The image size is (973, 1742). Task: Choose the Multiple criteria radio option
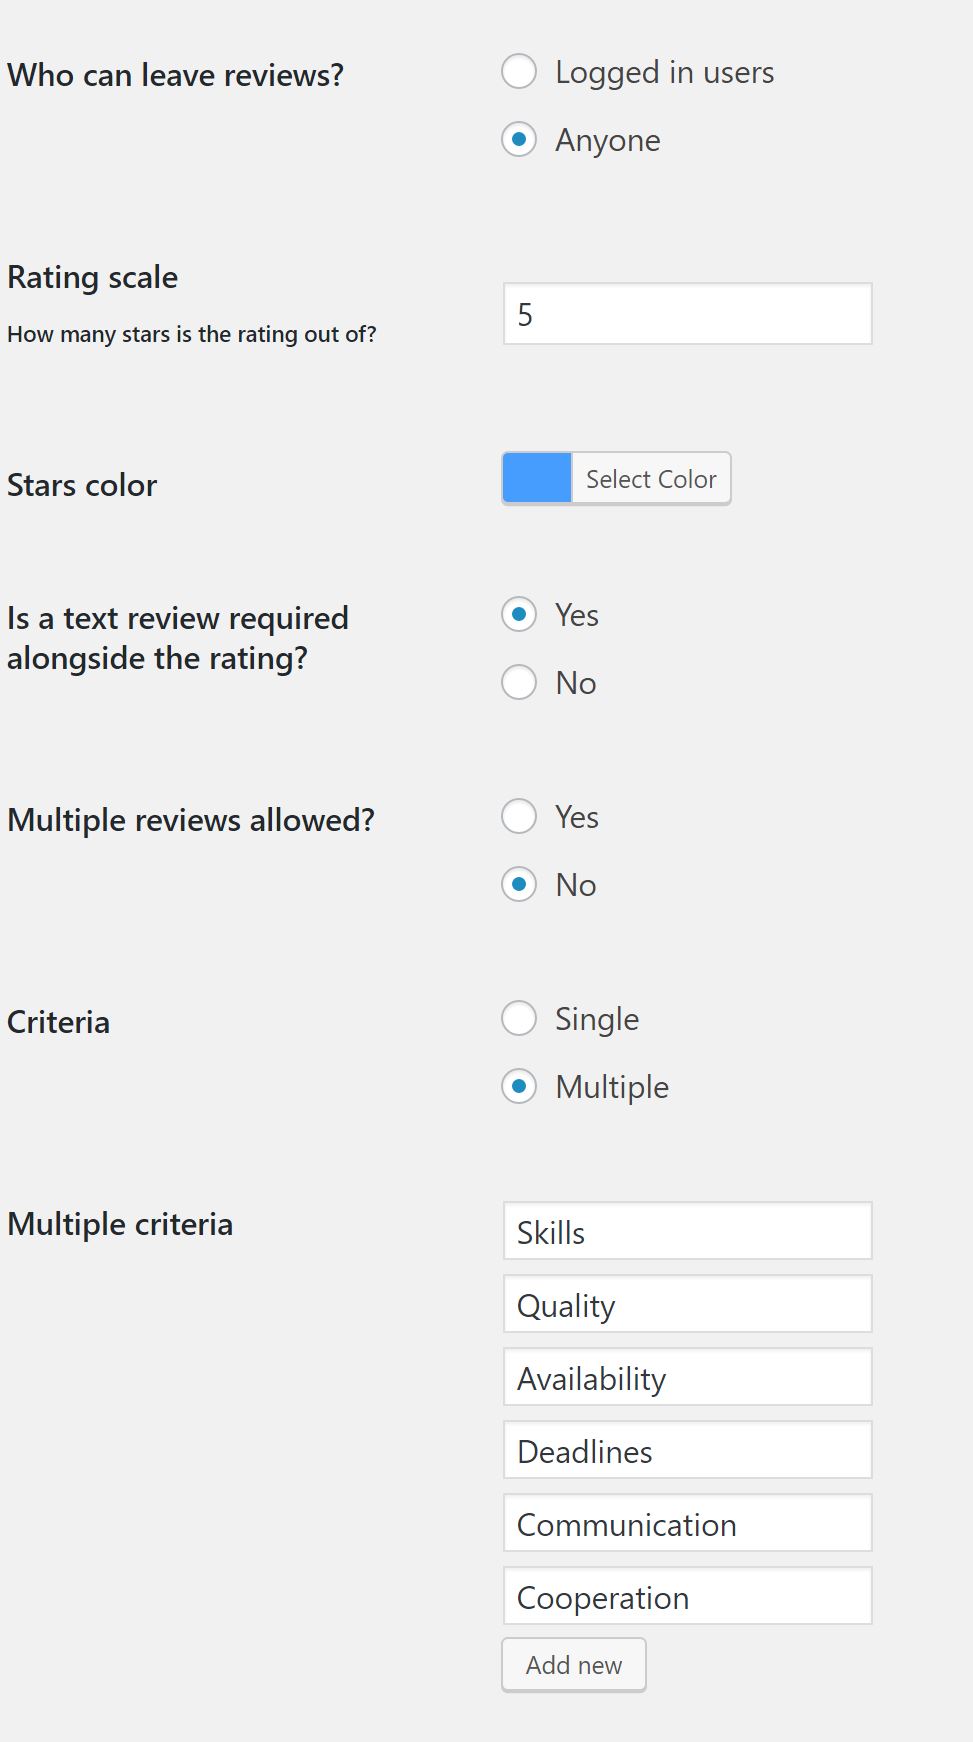point(519,1086)
